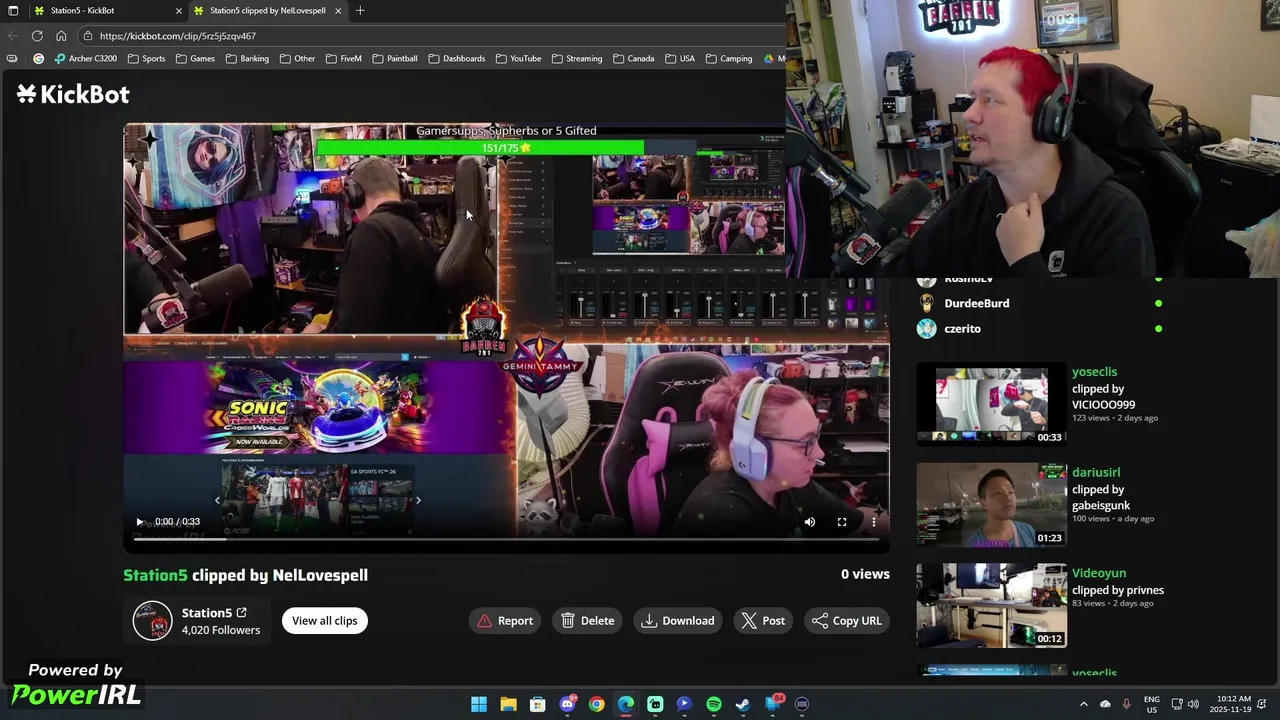Open Steam from the taskbar
Image resolution: width=1280 pixels, height=720 pixels.
(743, 704)
